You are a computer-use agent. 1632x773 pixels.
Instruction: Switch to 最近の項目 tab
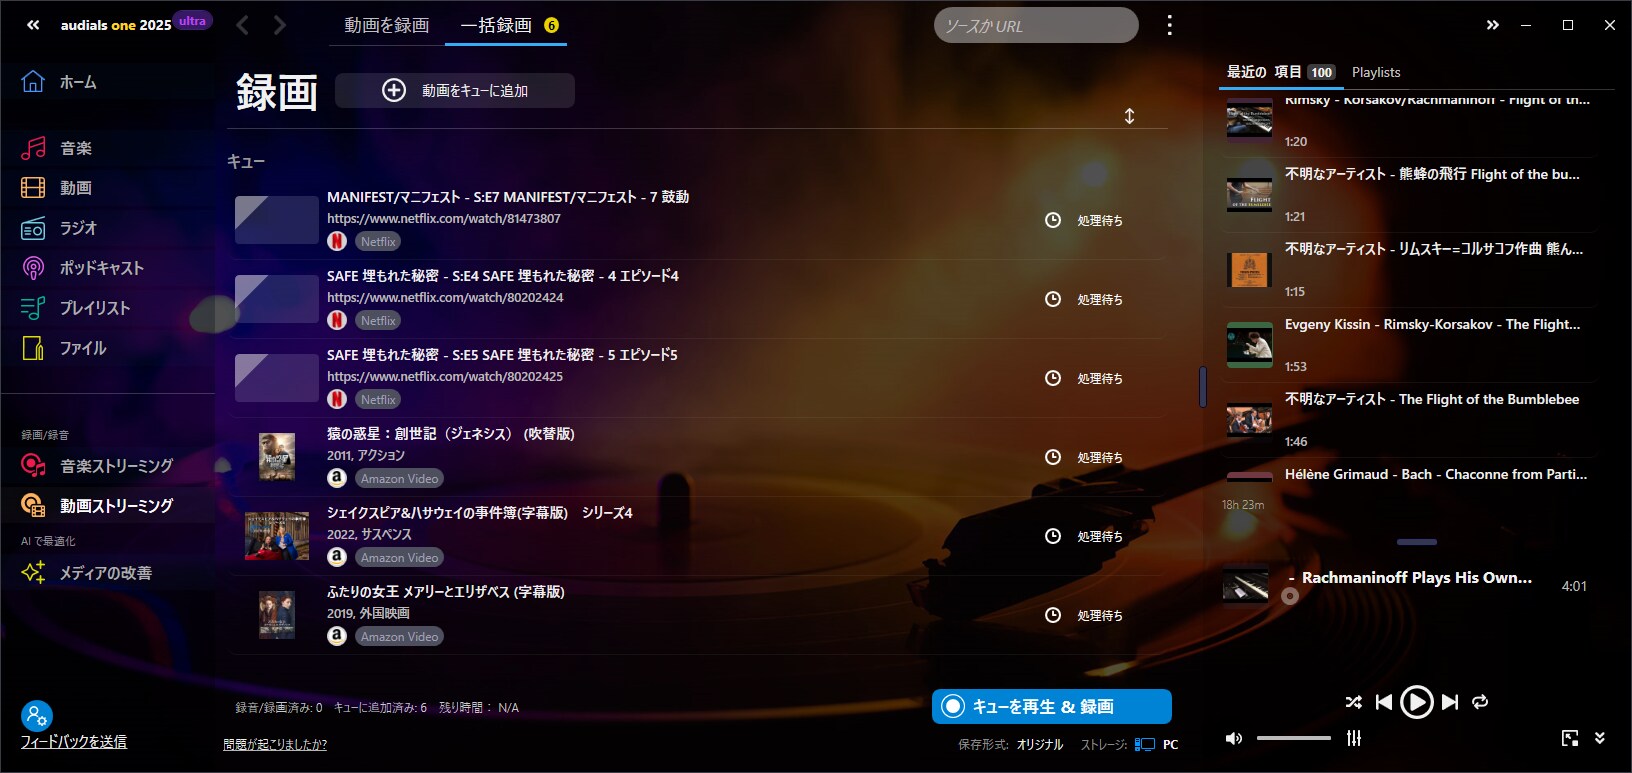coord(1281,72)
